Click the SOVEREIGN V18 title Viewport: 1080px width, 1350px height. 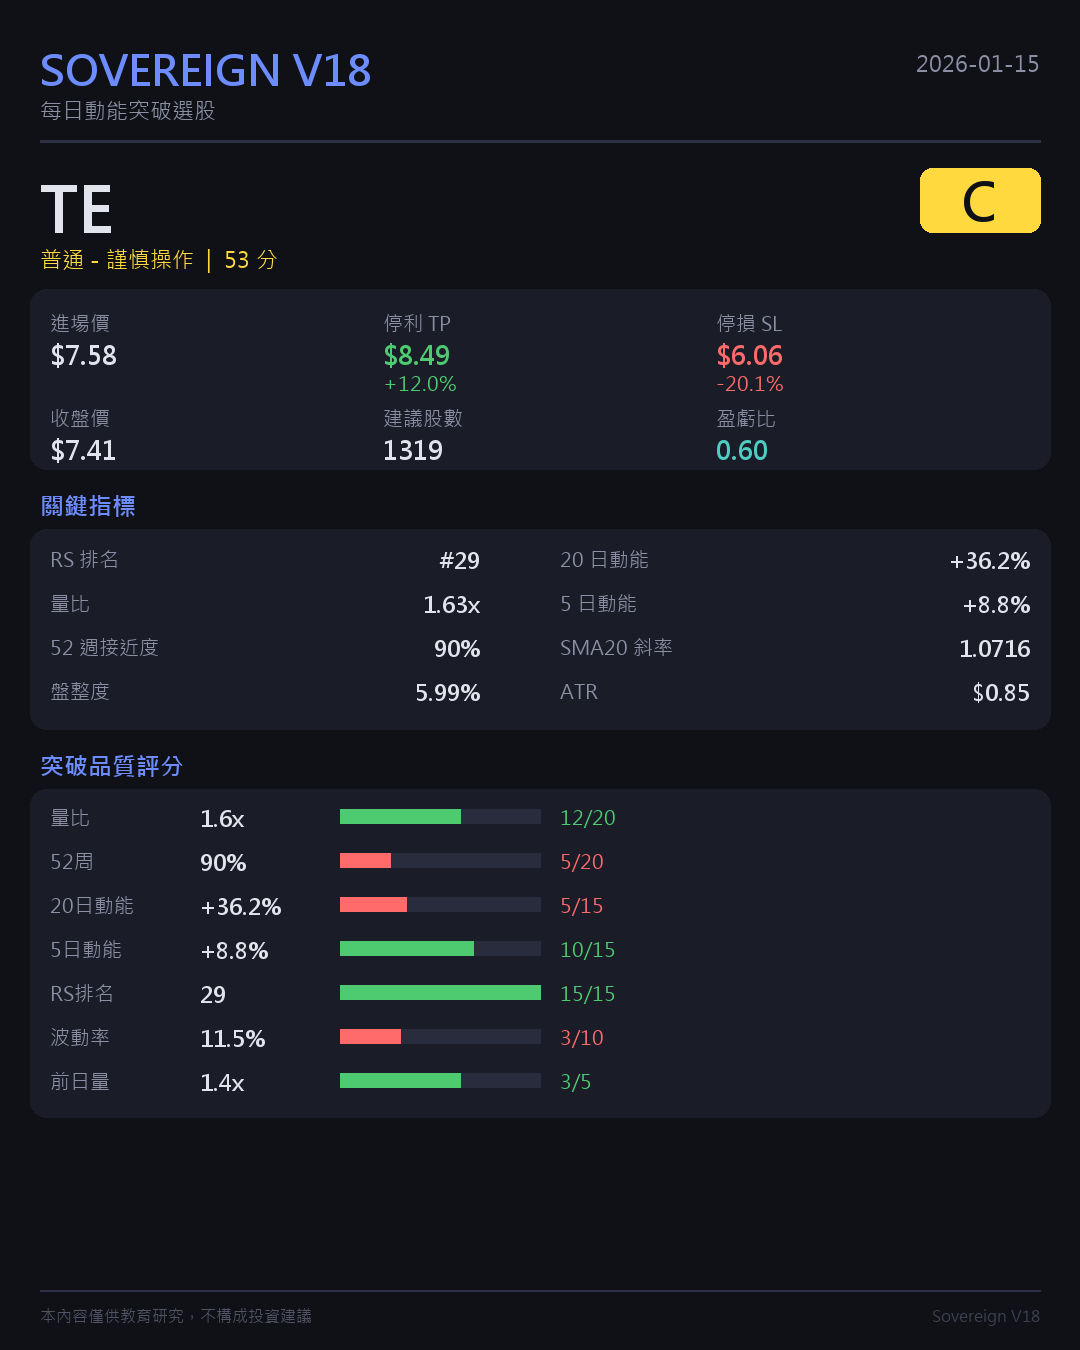(206, 71)
